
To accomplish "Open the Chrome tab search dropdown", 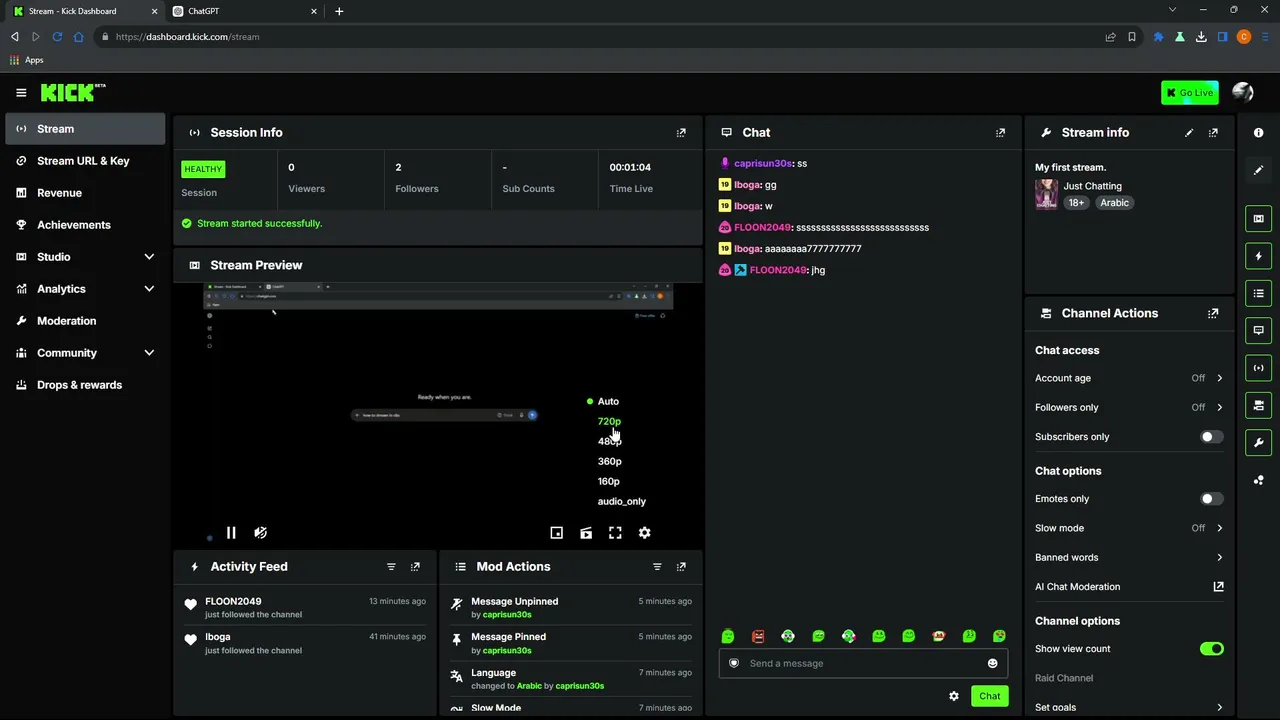I will [1172, 10].
